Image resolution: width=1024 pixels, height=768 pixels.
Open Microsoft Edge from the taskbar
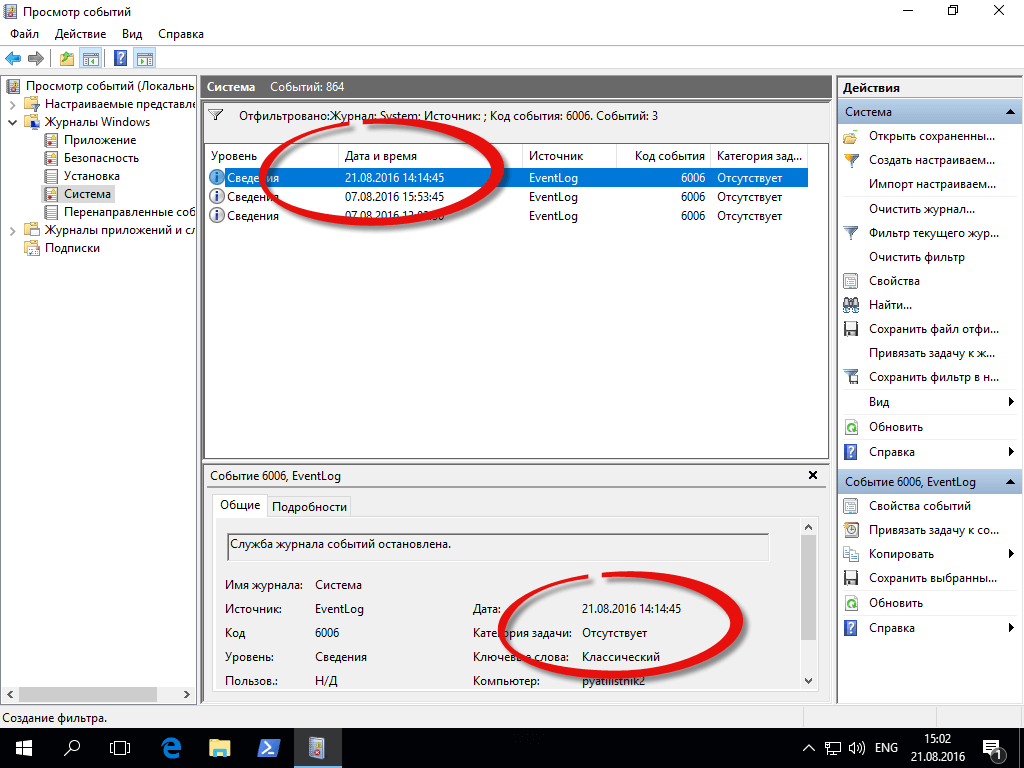171,747
